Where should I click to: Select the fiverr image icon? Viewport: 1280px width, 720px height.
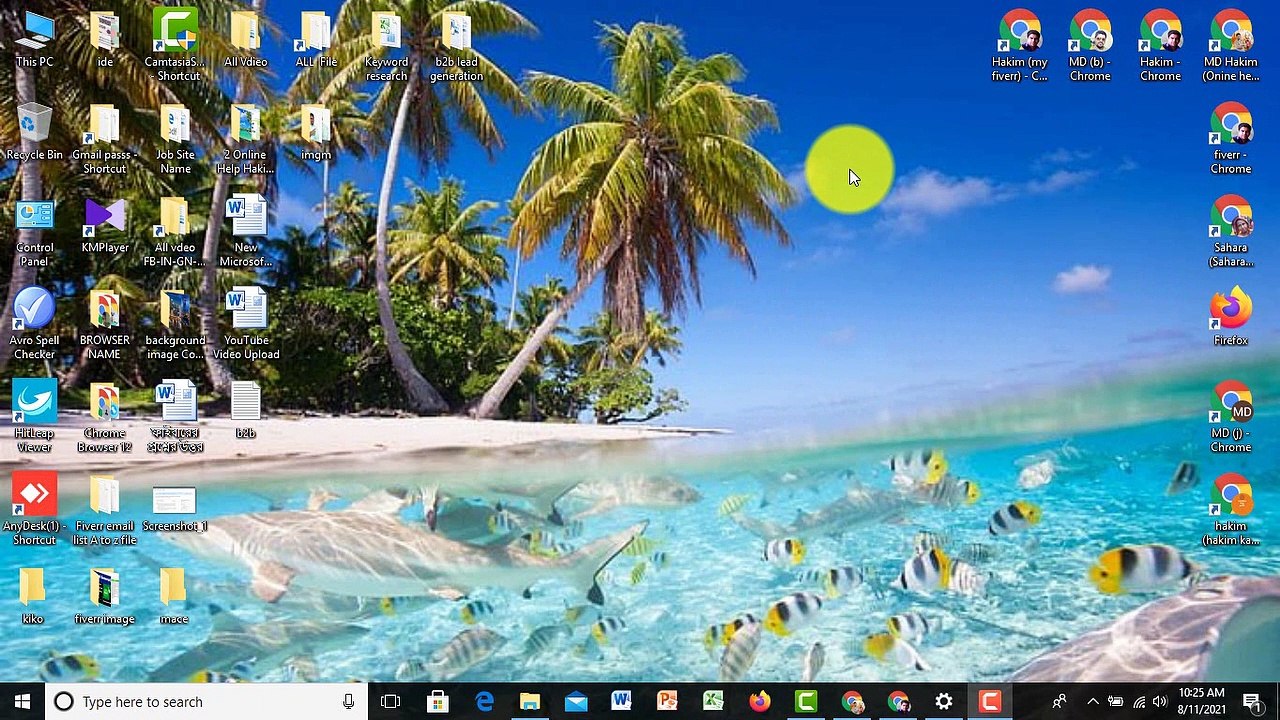105,597
